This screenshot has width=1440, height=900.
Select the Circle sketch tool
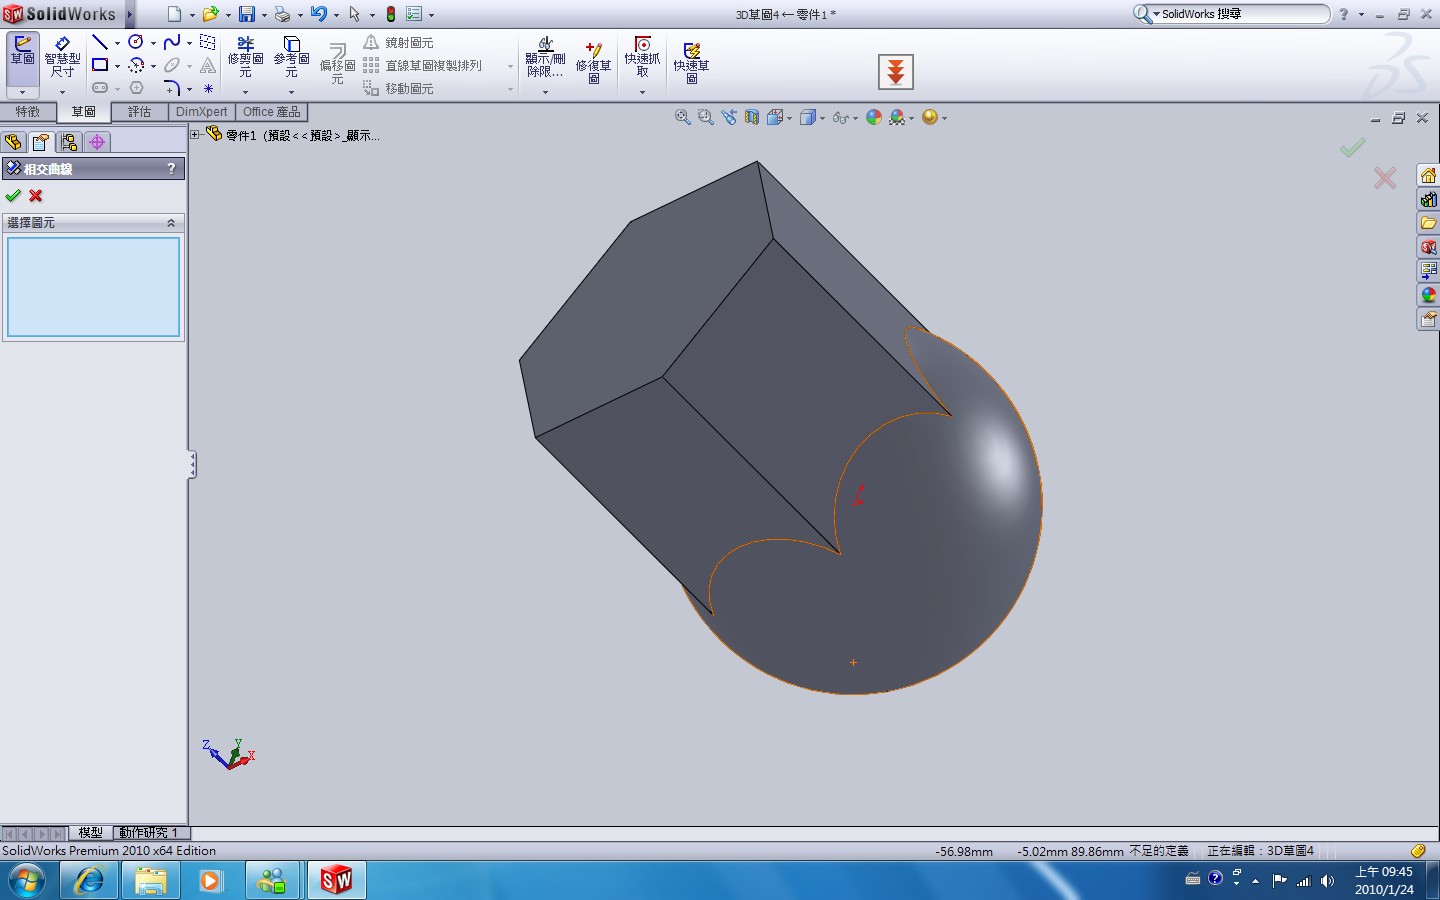click(135, 42)
